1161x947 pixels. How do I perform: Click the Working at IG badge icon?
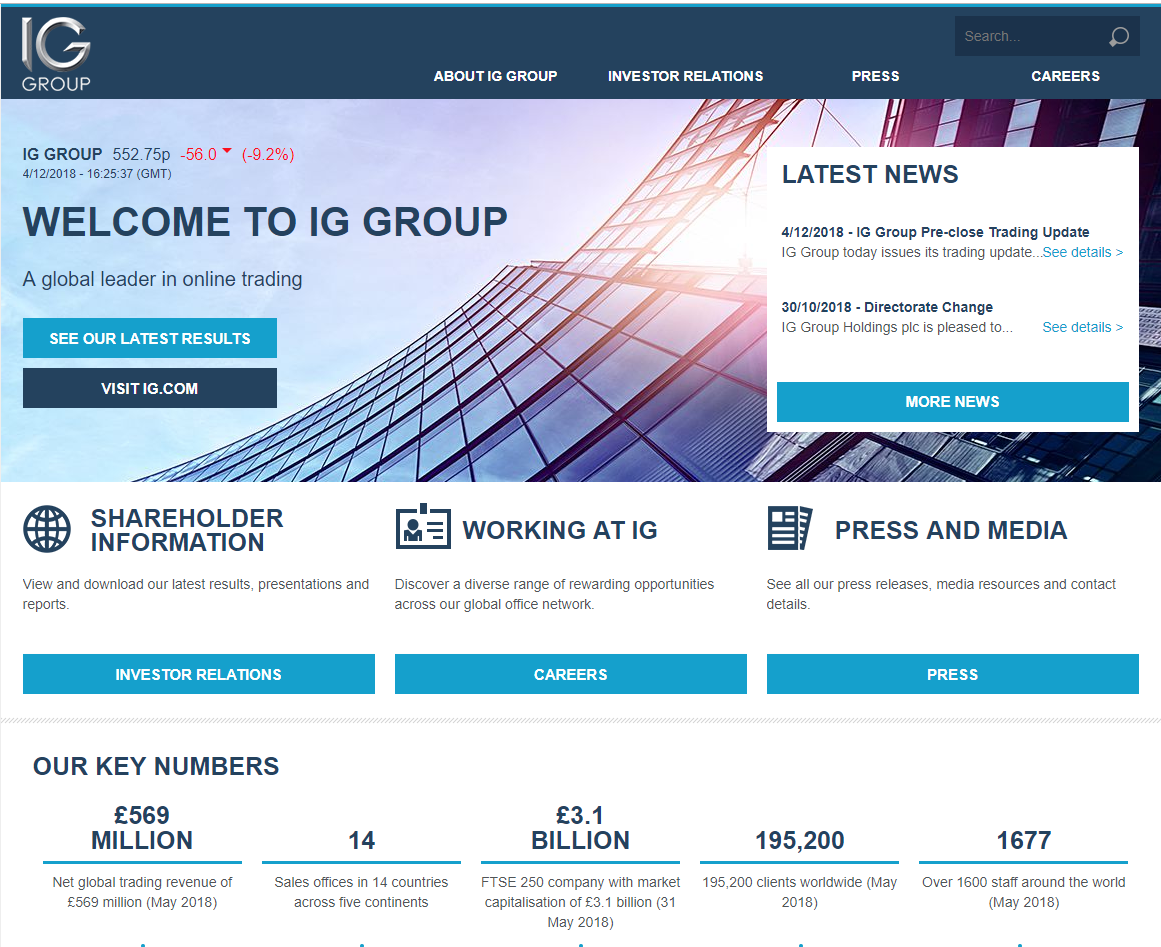tap(423, 526)
